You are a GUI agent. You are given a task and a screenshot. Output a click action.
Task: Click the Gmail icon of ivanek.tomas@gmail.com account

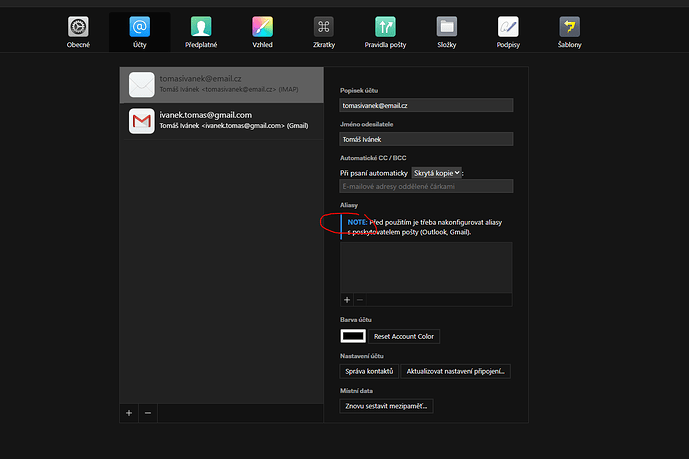tap(141, 121)
